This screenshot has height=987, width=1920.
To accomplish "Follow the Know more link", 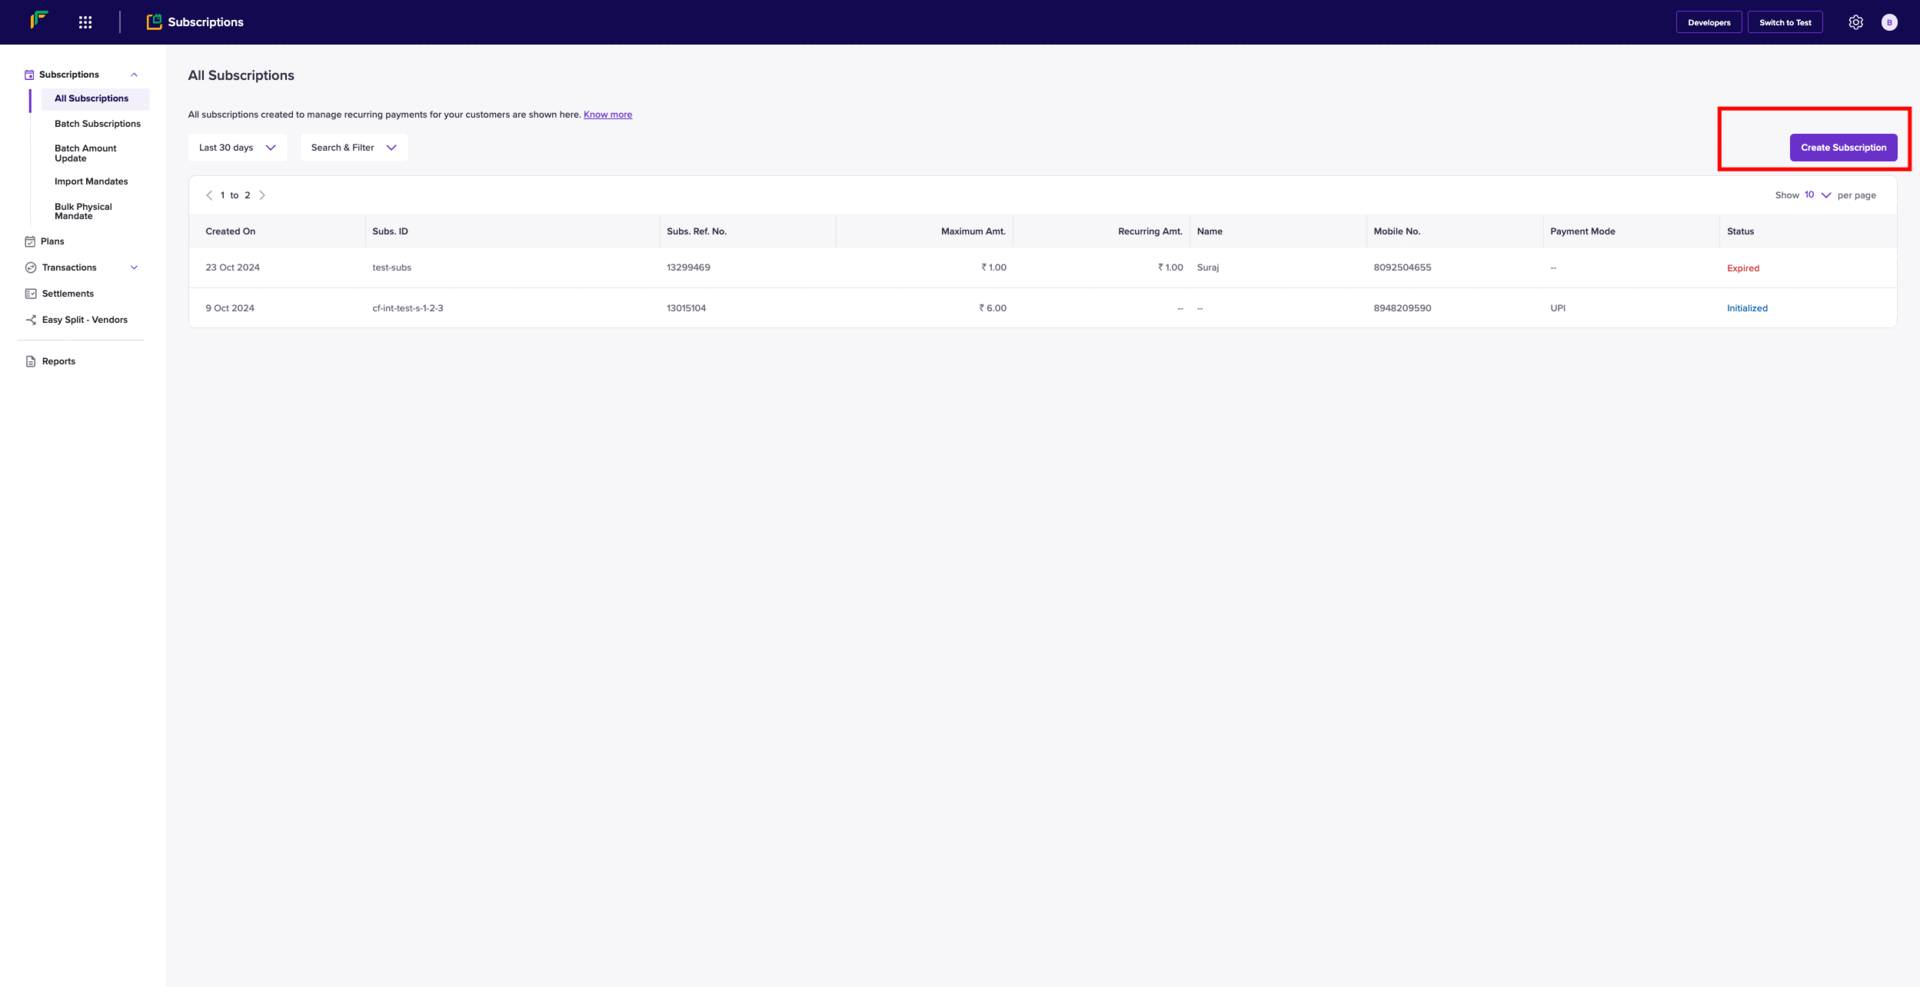I will coord(608,115).
